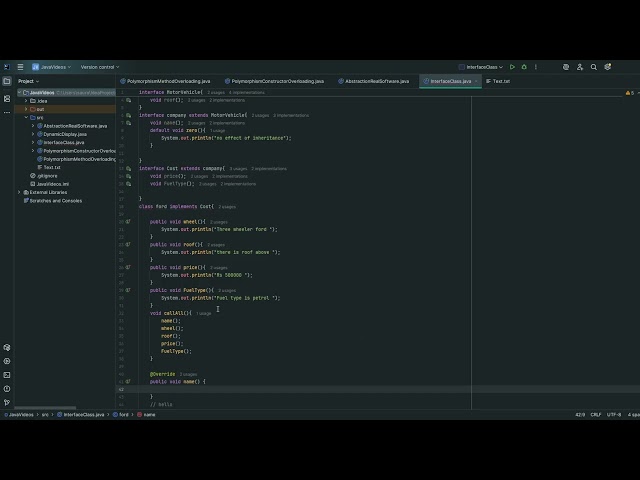
Task: Expand AbstractionRealSoftware.java in the project tree
Action: [x=33, y=126]
